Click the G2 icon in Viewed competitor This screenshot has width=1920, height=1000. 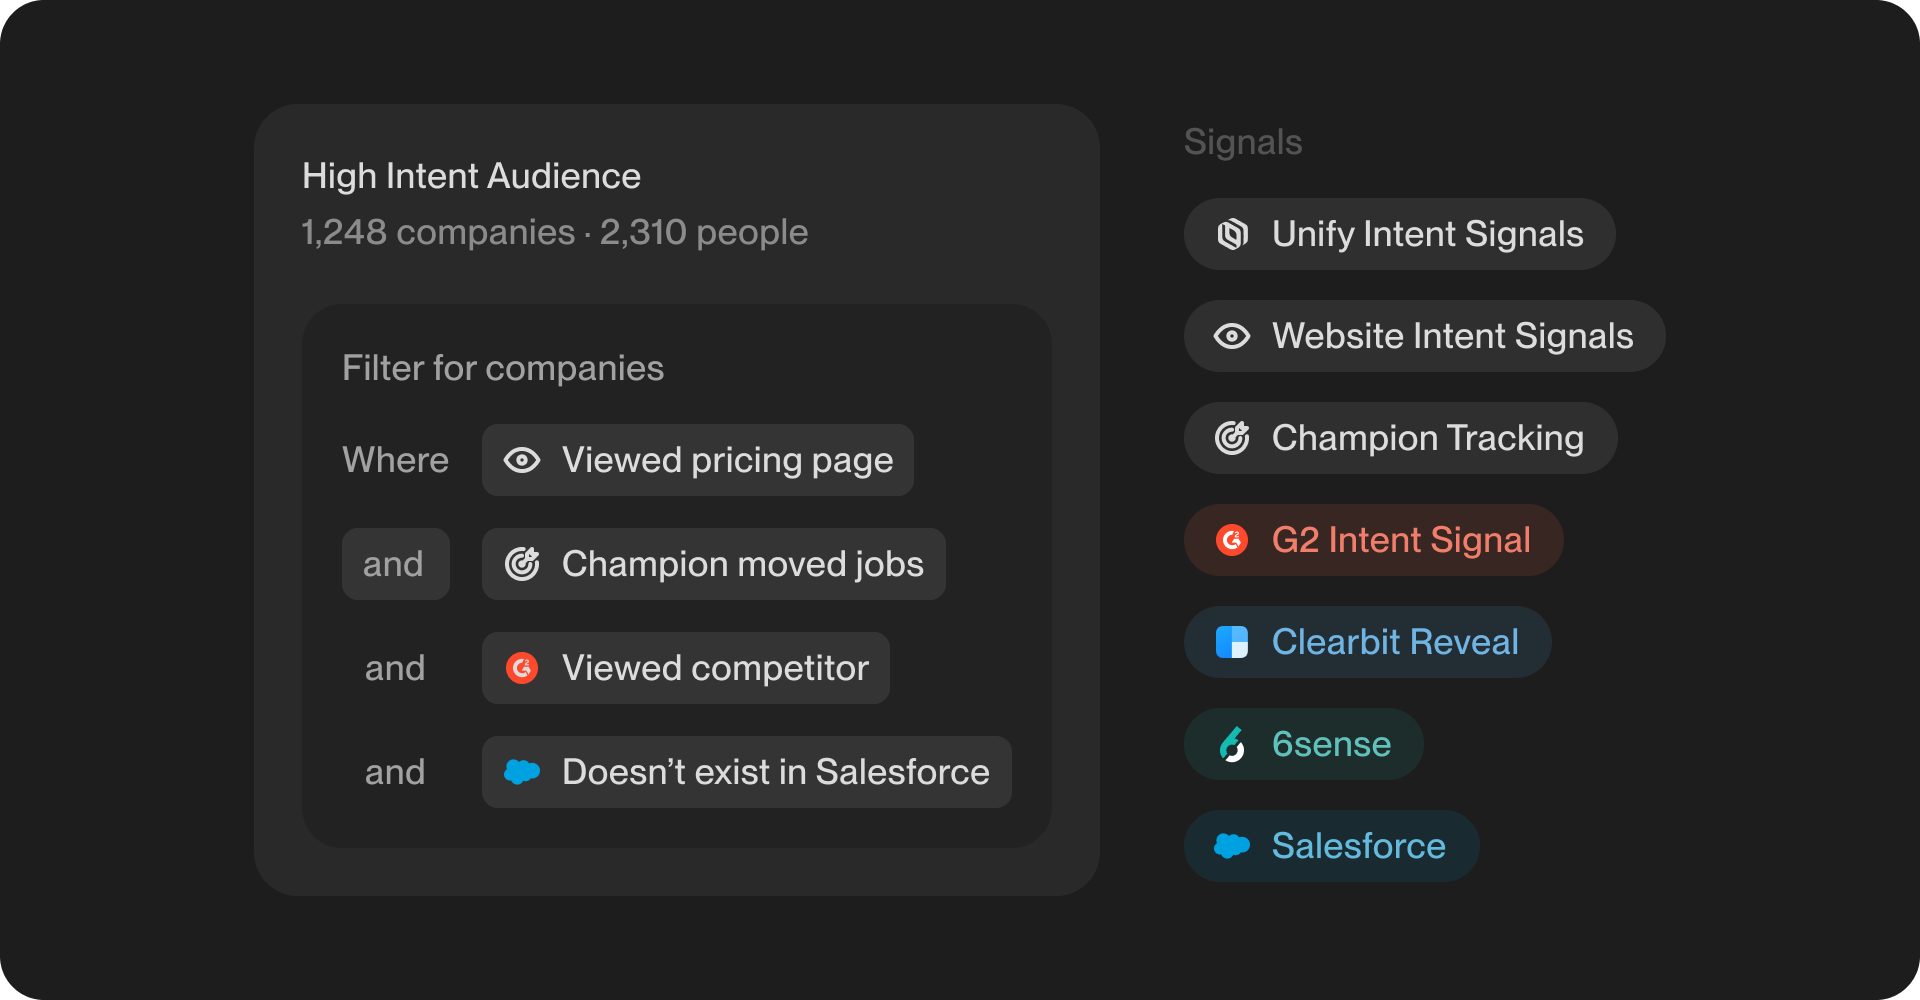[x=522, y=668]
